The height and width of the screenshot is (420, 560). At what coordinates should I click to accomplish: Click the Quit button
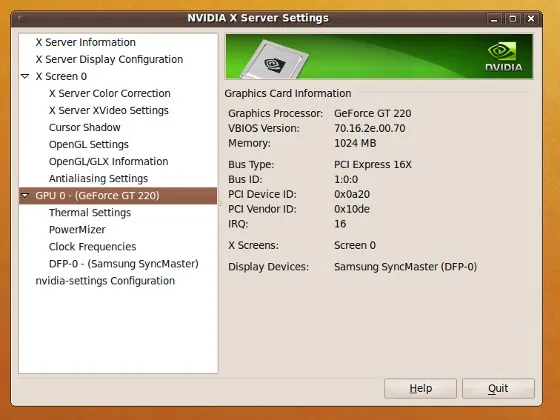pos(498,388)
